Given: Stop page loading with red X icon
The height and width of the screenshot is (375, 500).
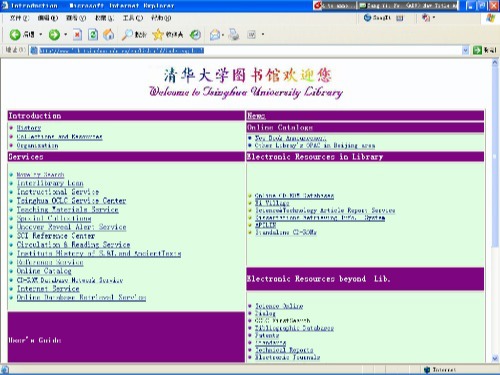Looking at the screenshot, I should point(77,34).
